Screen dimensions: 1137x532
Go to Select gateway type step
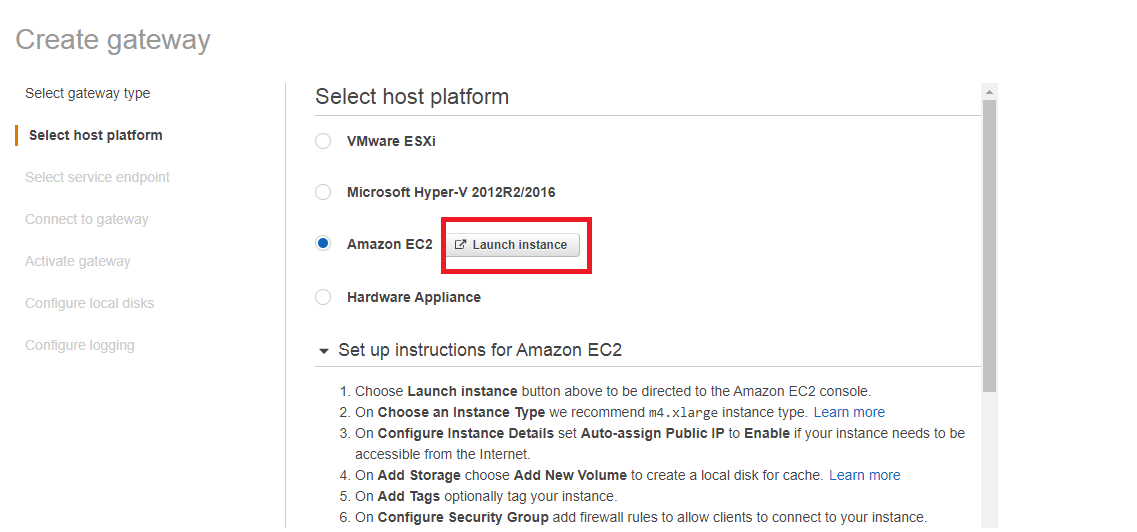coord(88,93)
